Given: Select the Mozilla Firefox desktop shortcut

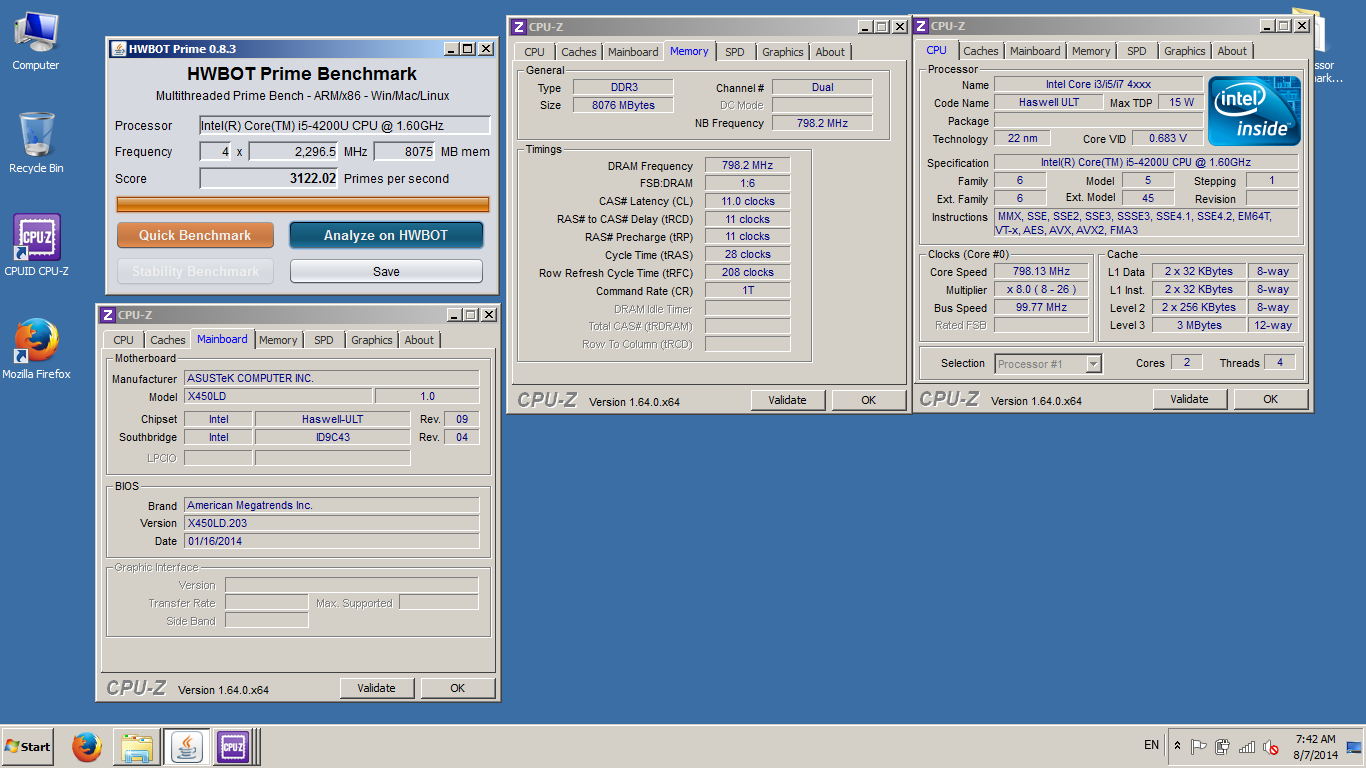Looking at the screenshot, I should 36,348.
